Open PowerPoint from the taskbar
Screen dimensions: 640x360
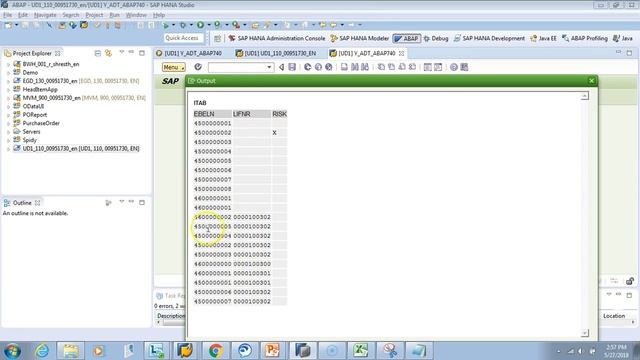coord(272,351)
